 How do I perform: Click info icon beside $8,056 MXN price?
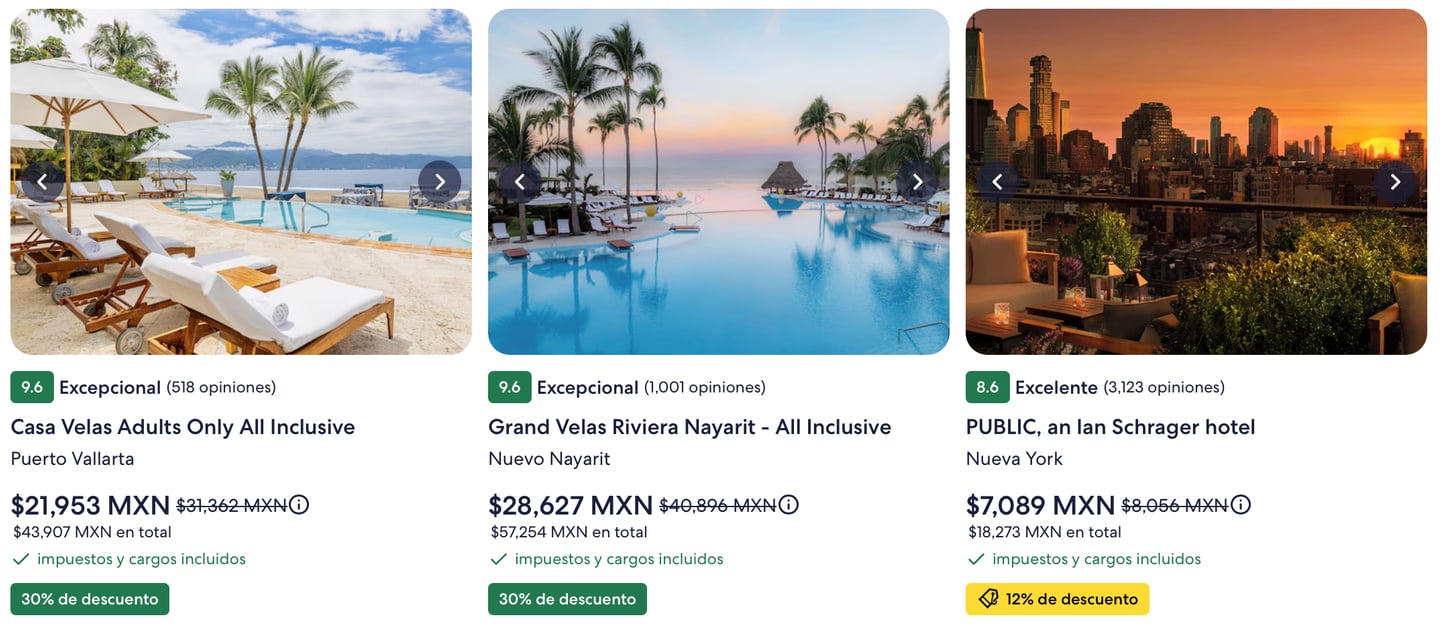pyautogui.click(x=1241, y=505)
